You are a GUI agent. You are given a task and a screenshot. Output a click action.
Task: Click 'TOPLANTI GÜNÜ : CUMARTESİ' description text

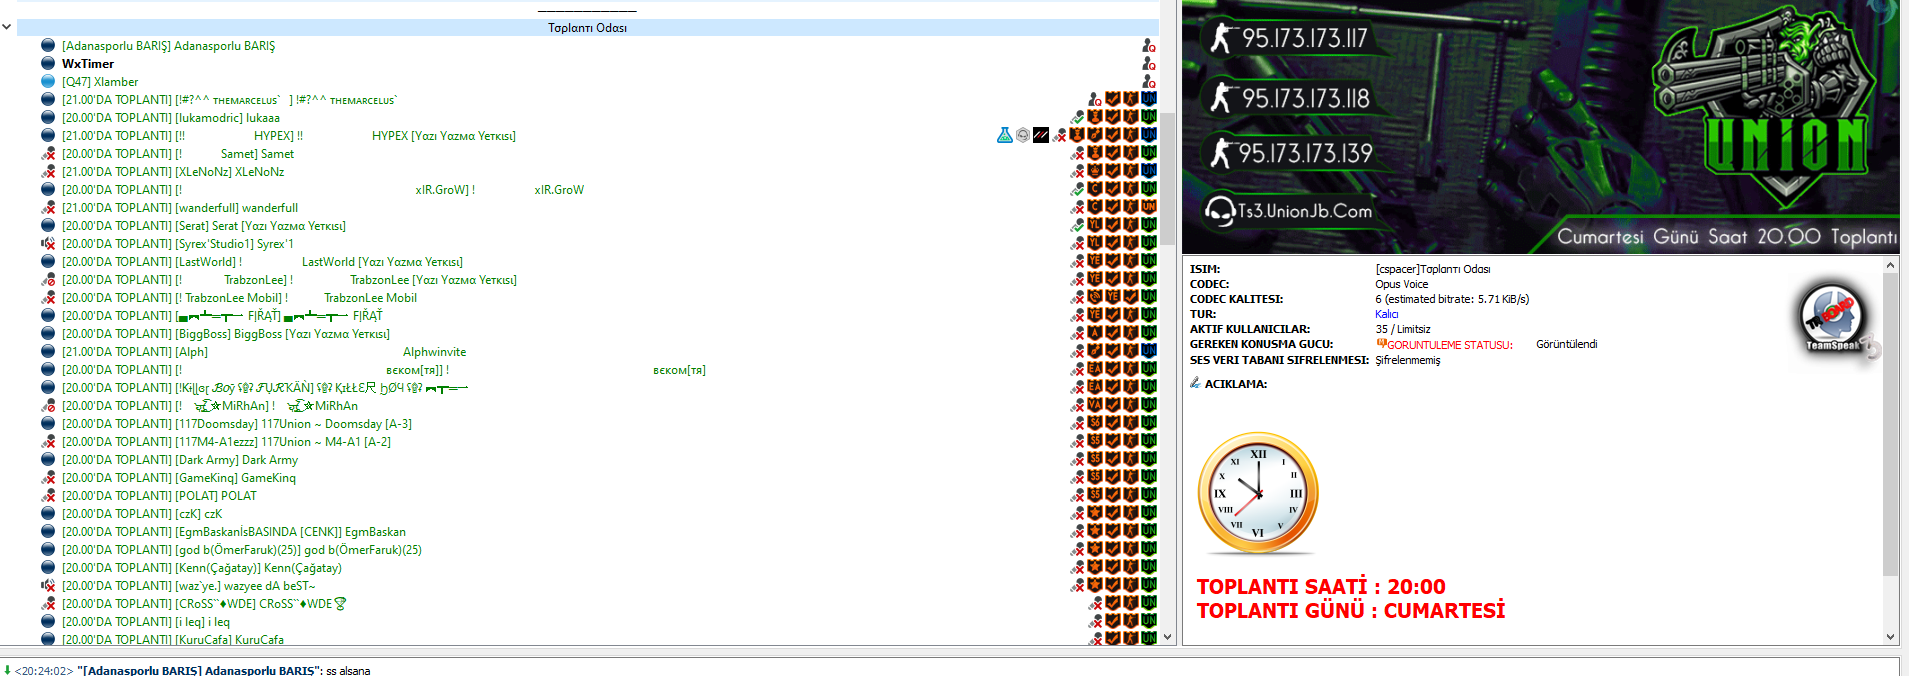tap(1351, 610)
